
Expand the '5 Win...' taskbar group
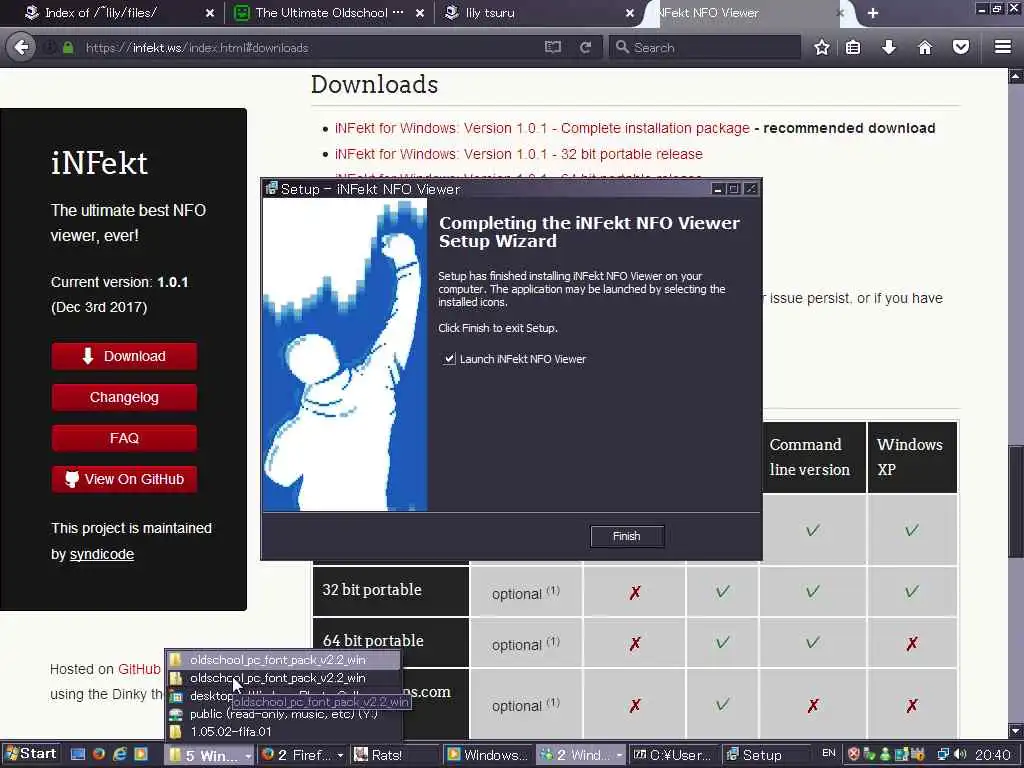209,755
